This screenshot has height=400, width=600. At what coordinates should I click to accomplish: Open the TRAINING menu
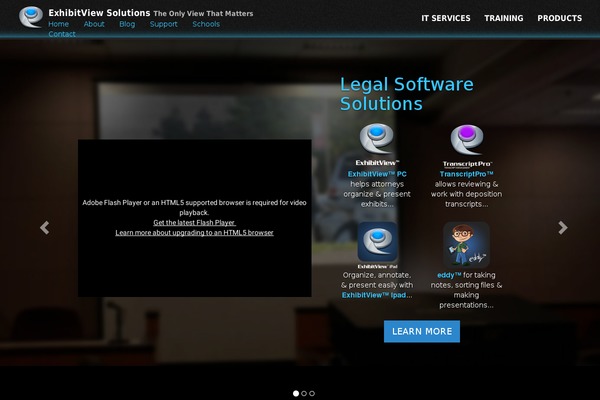click(x=504, y=18)
